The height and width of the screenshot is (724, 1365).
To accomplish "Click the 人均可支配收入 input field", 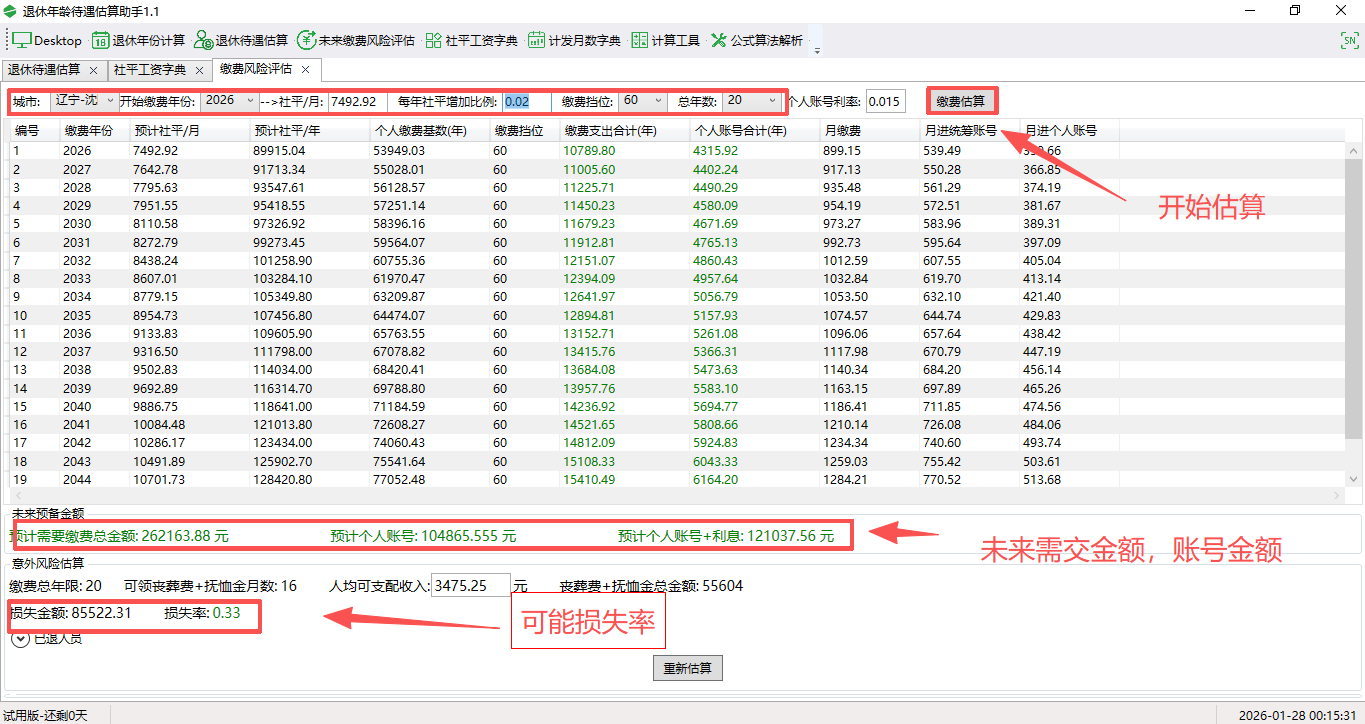I will pyautogui.click(x=470, y=584).
